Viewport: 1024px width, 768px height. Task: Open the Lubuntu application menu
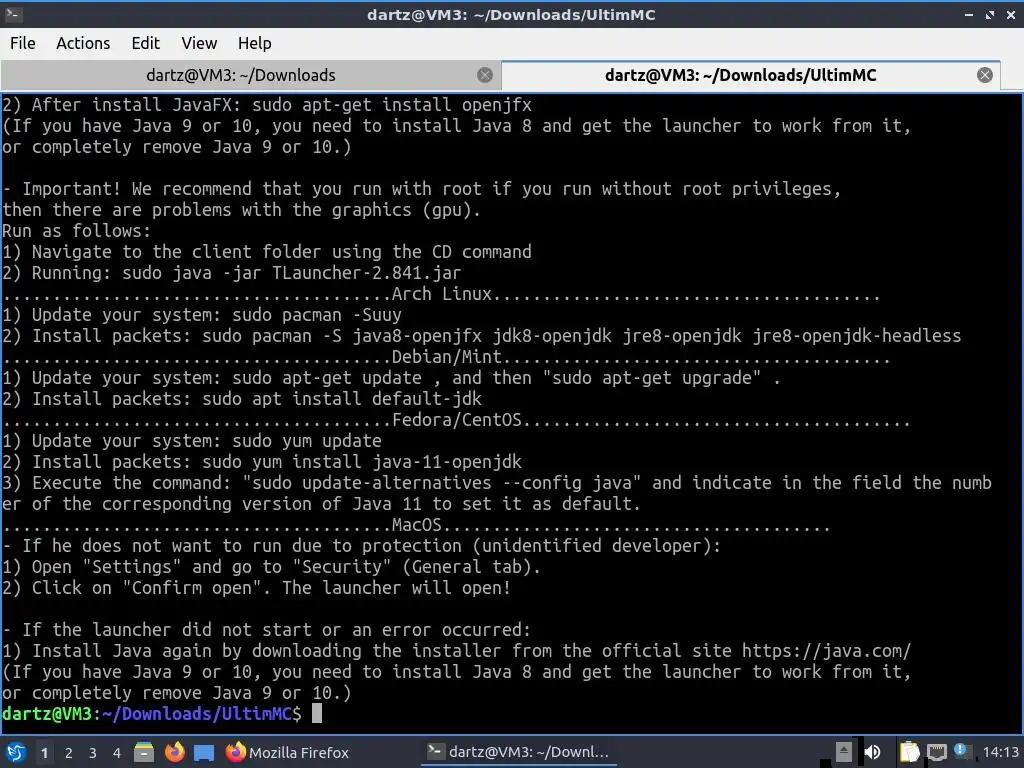(x=16, y=752)
